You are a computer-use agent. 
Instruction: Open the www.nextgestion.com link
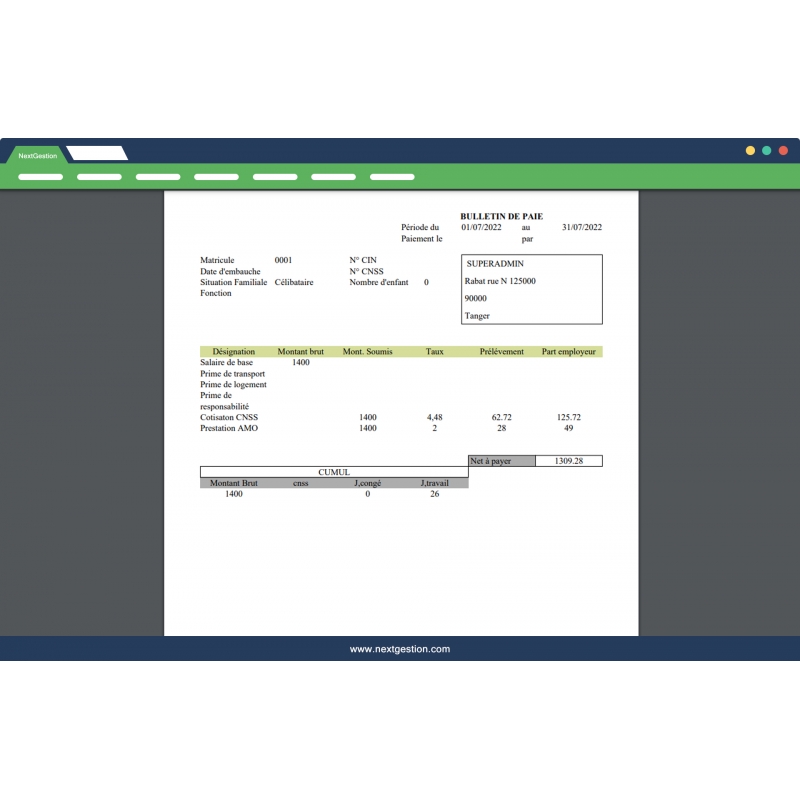click(x=400, y=648)
